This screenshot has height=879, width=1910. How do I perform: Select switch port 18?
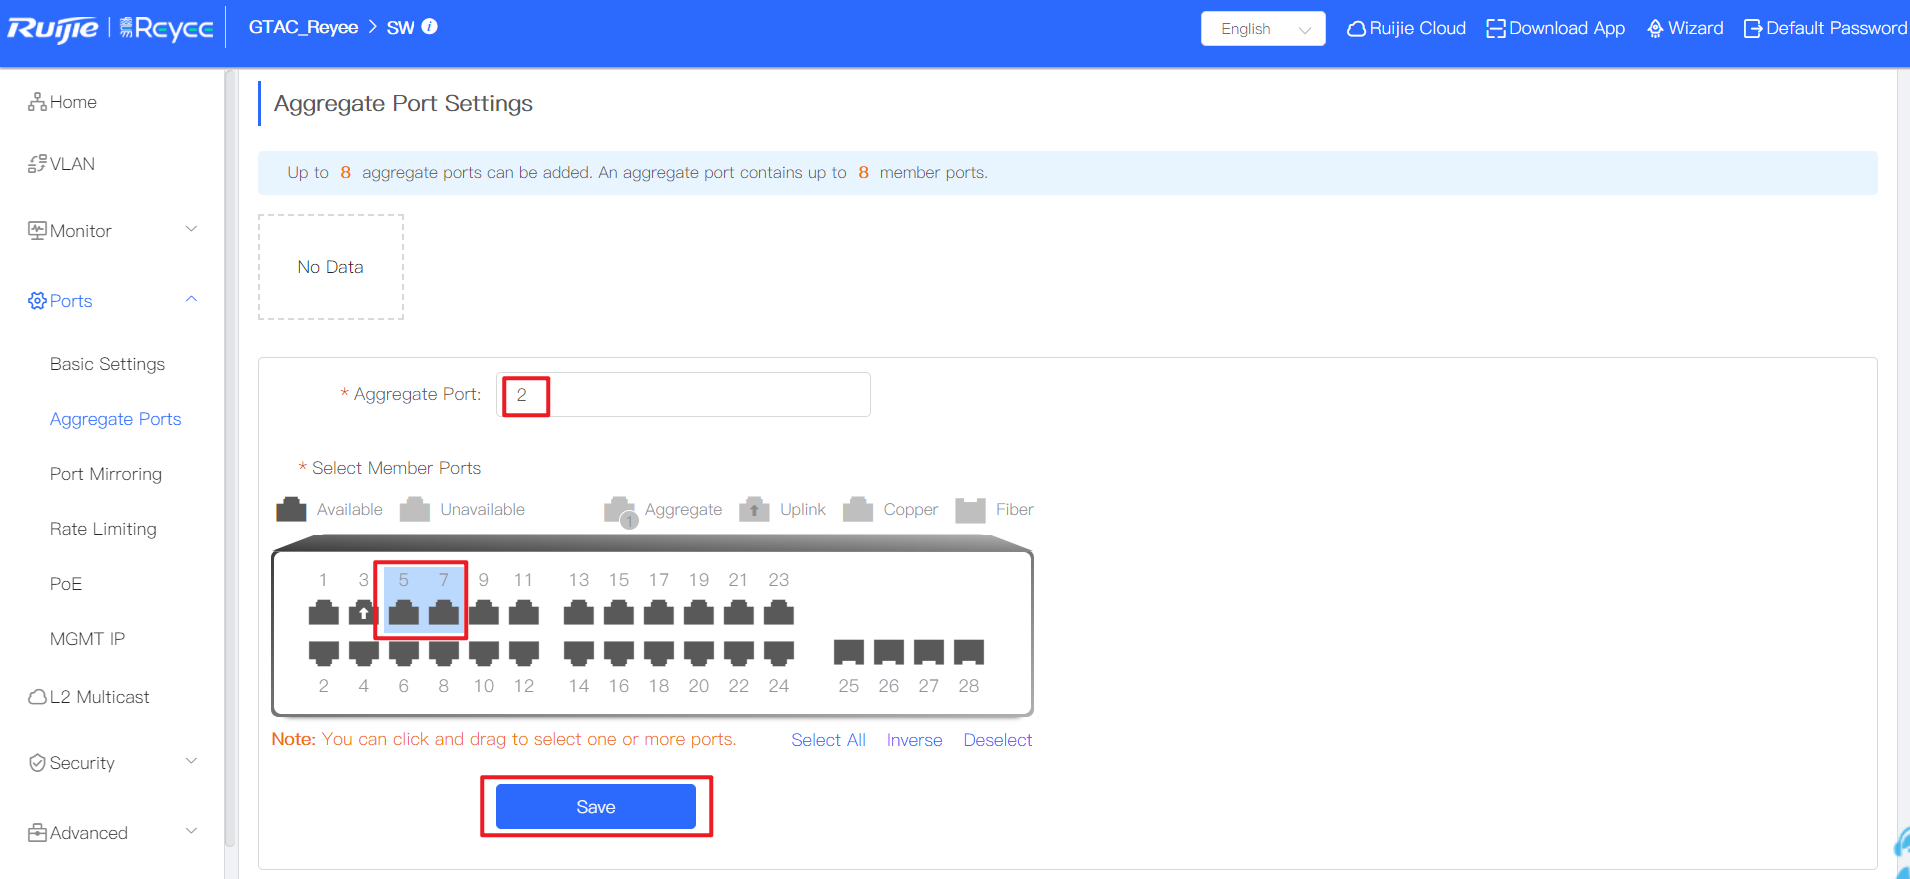[659, 653]
